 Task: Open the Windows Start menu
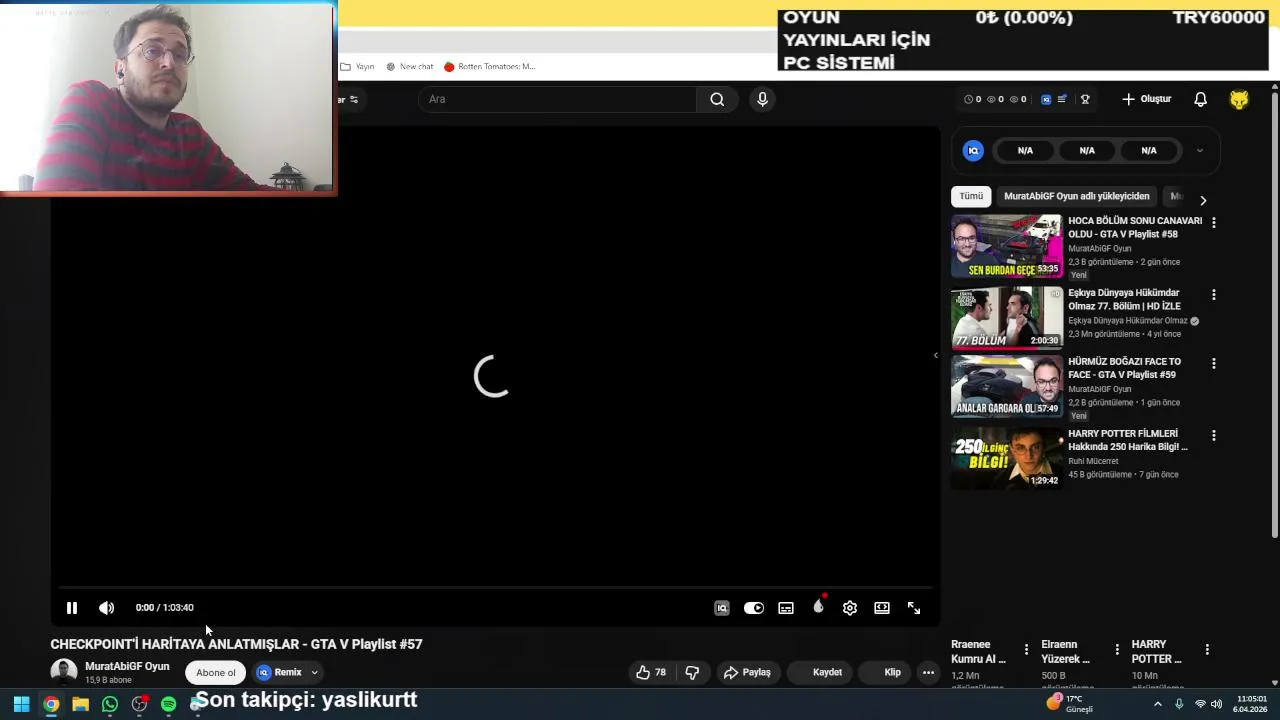click(21, 704)
